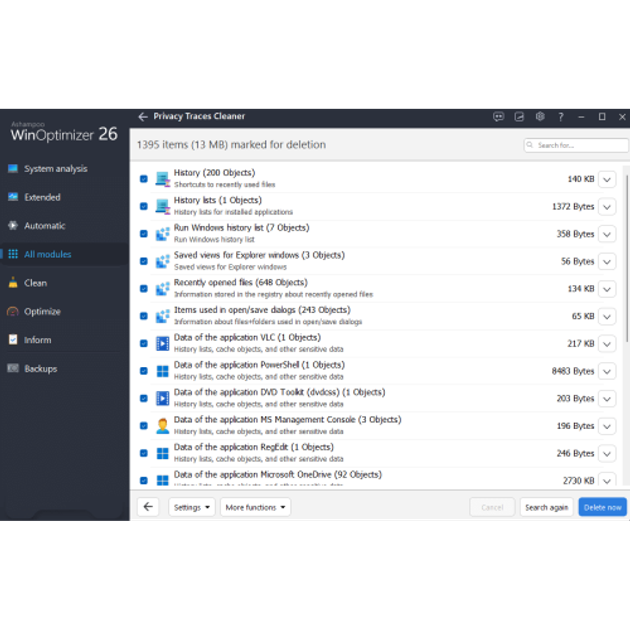Expand the History 140 KB row chevron

coord(607,179)
